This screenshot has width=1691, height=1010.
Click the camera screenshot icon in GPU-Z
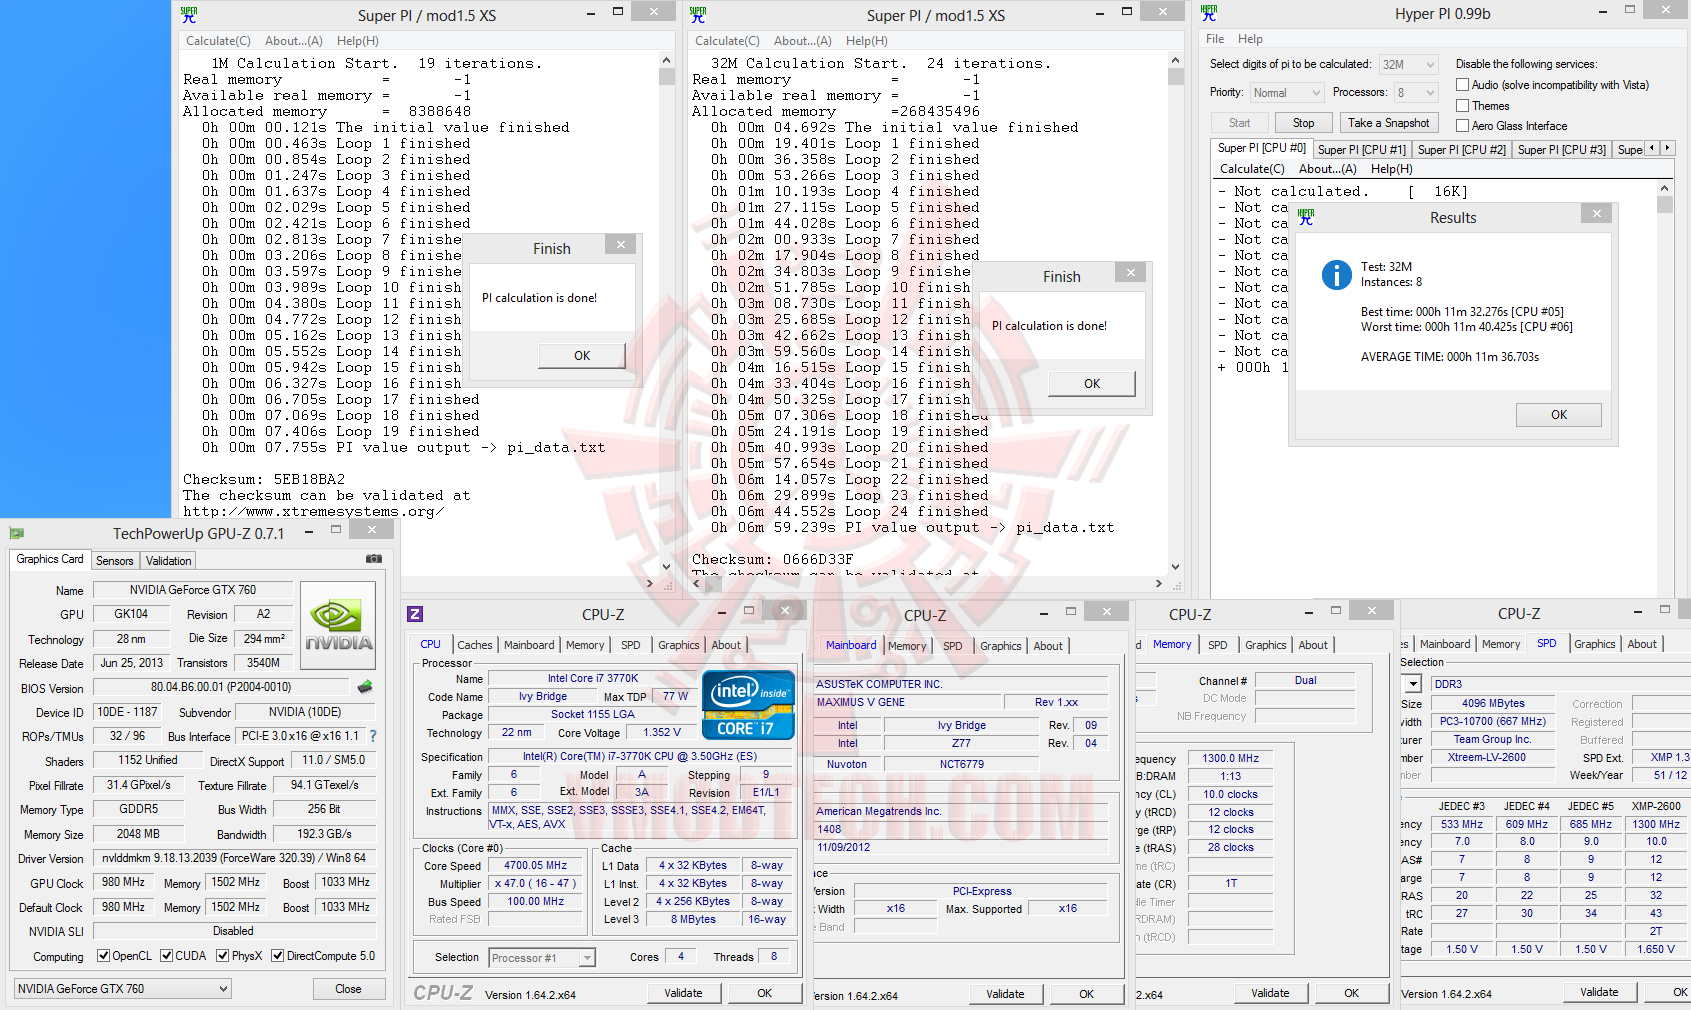pos(373,559)
